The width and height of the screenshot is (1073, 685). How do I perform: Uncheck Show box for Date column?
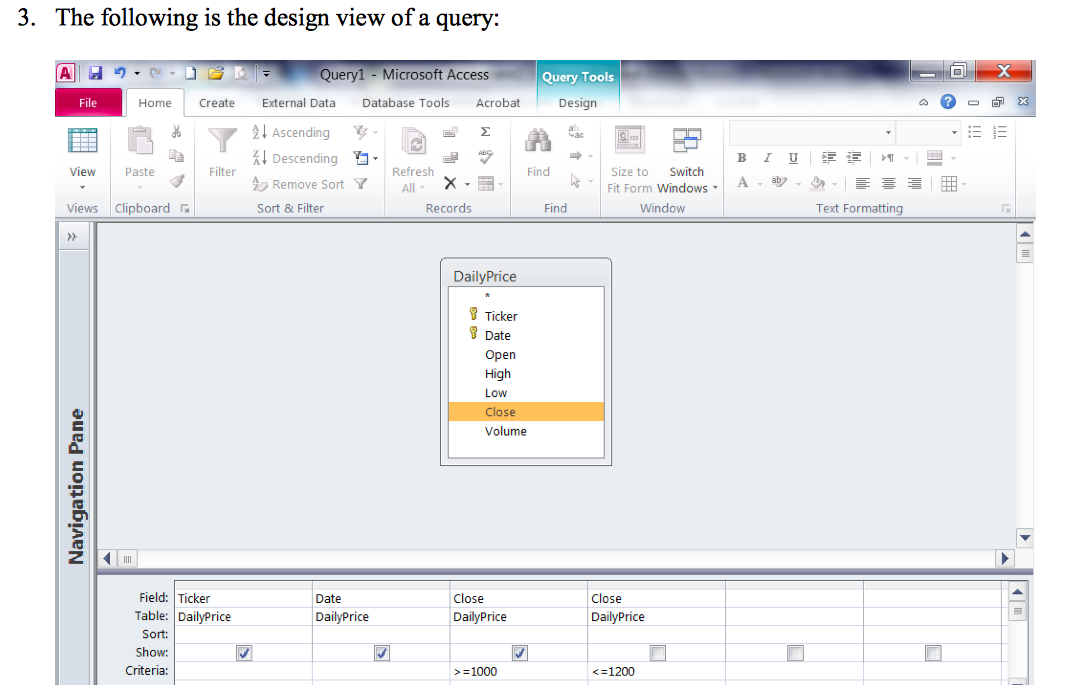click(x=382, y=653)
